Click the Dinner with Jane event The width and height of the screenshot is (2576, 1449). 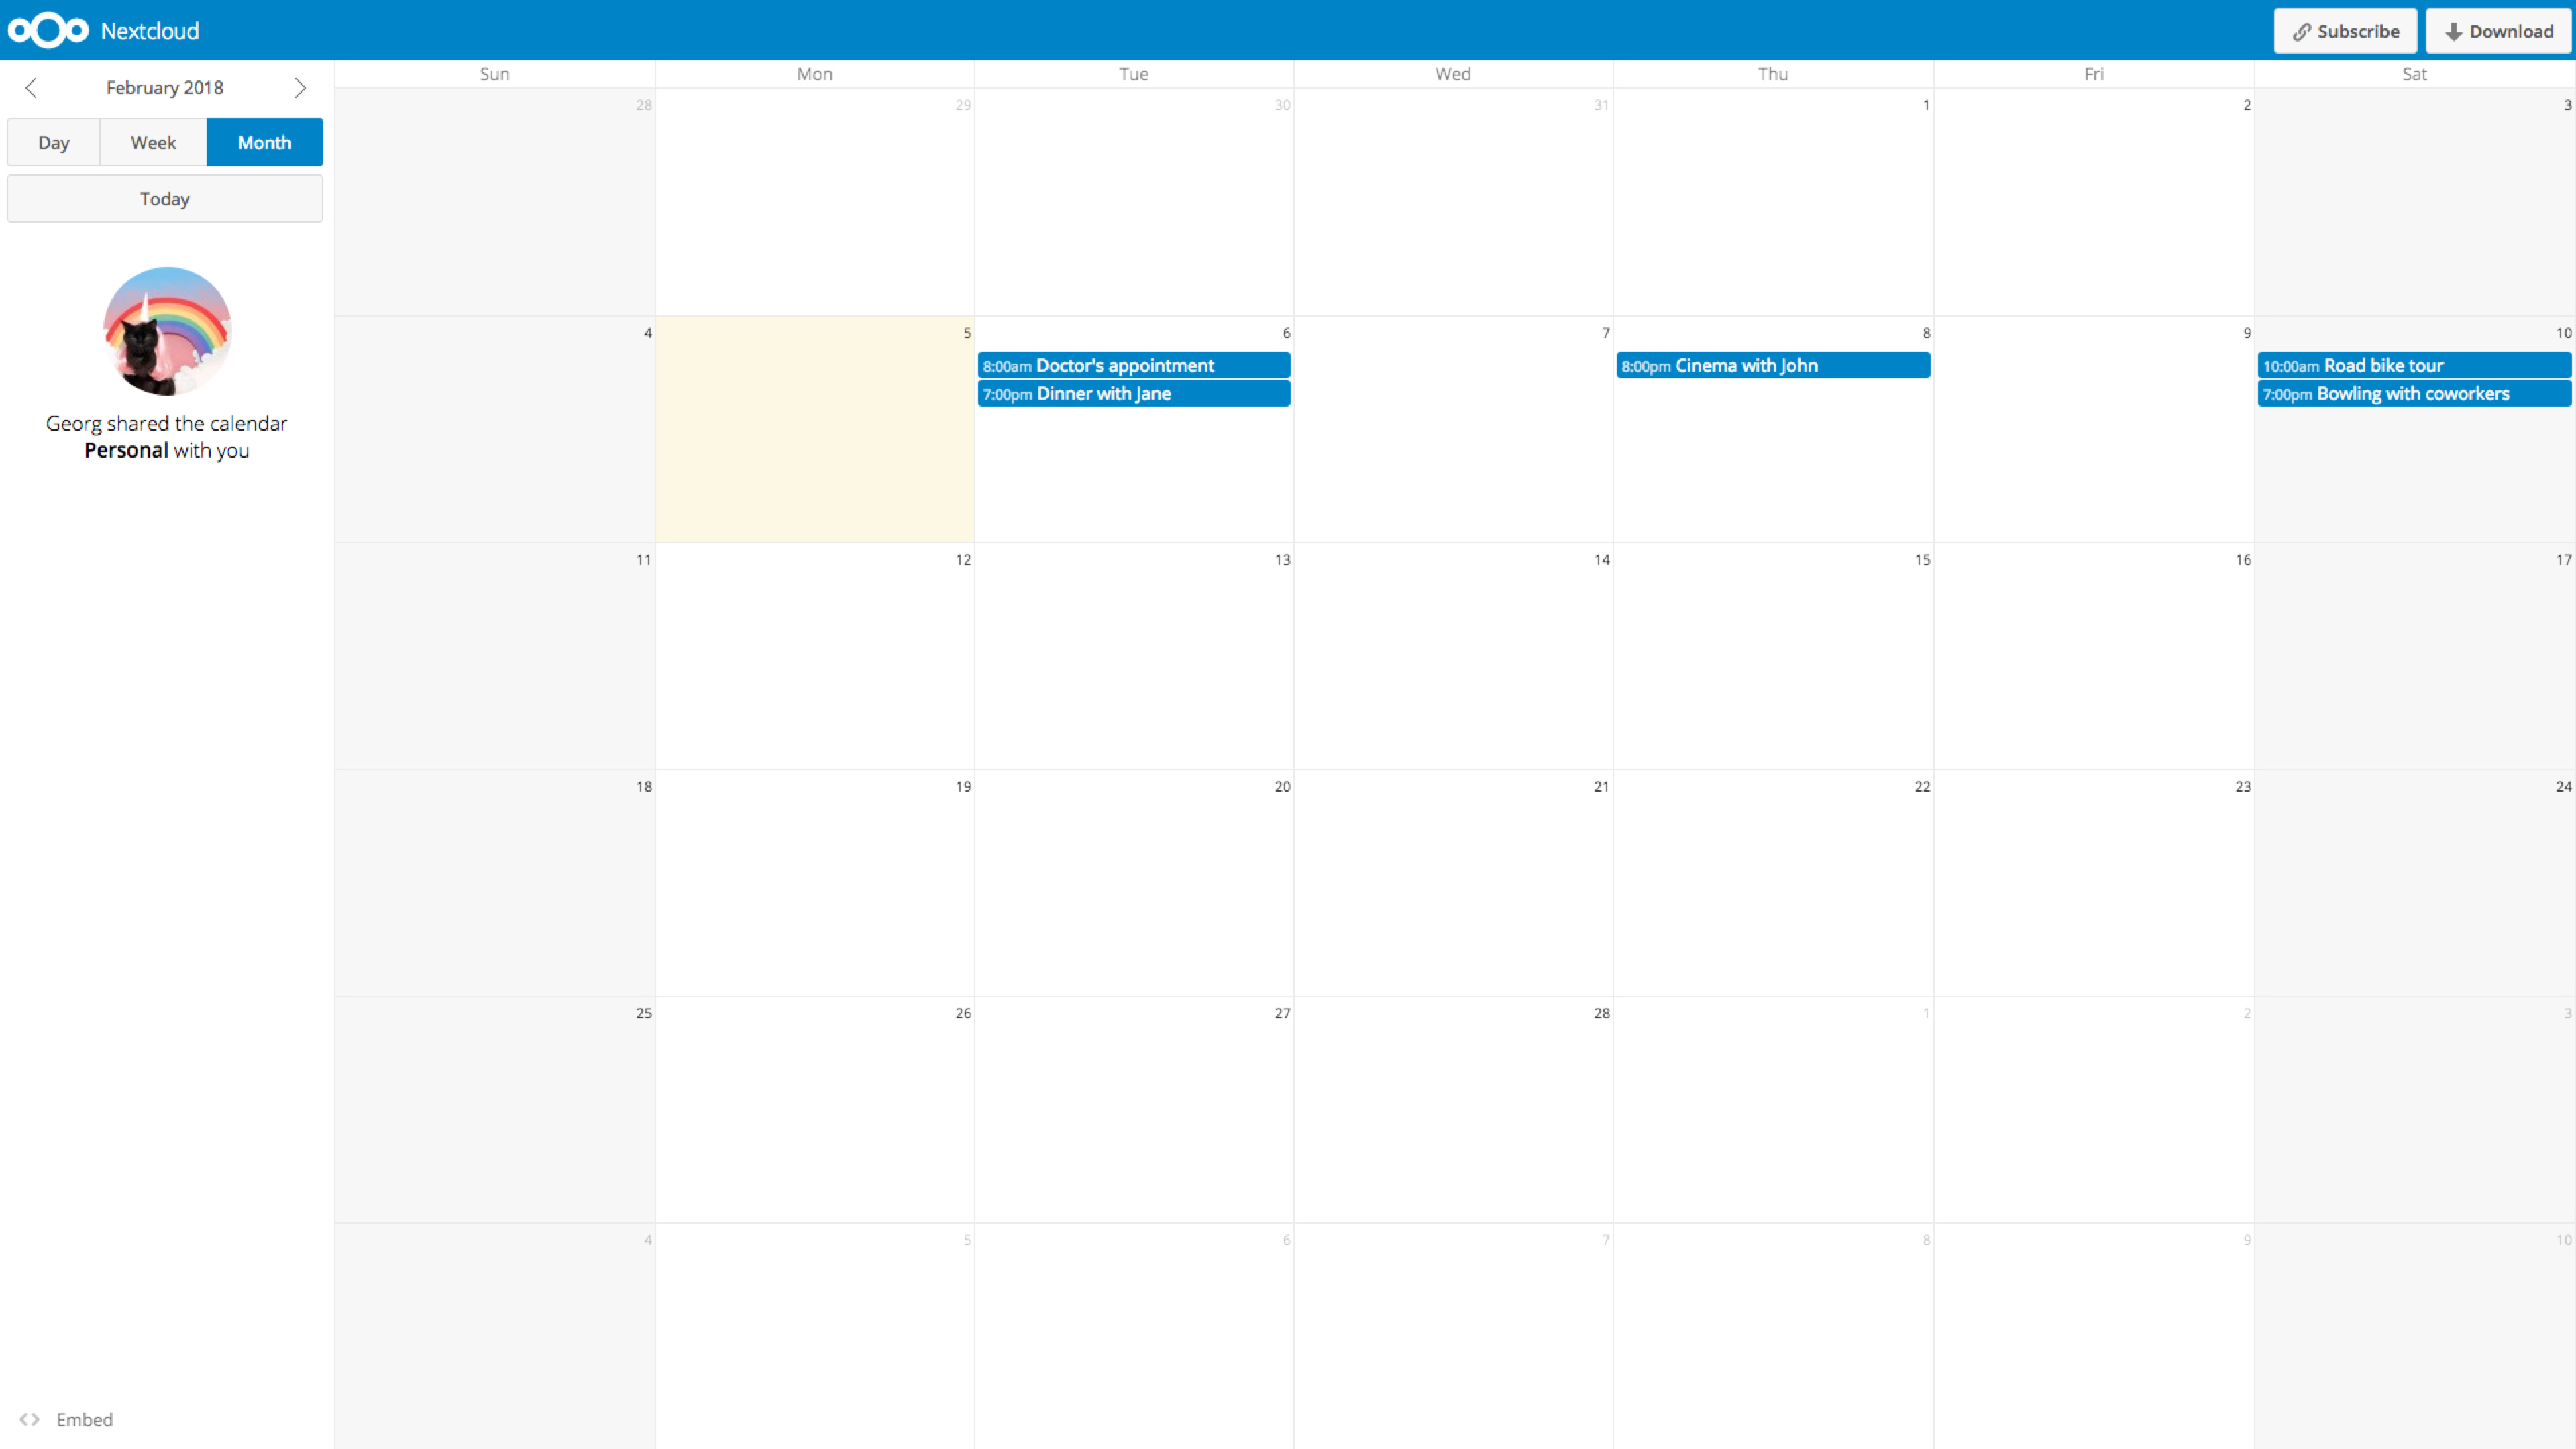coord(1132,392)
